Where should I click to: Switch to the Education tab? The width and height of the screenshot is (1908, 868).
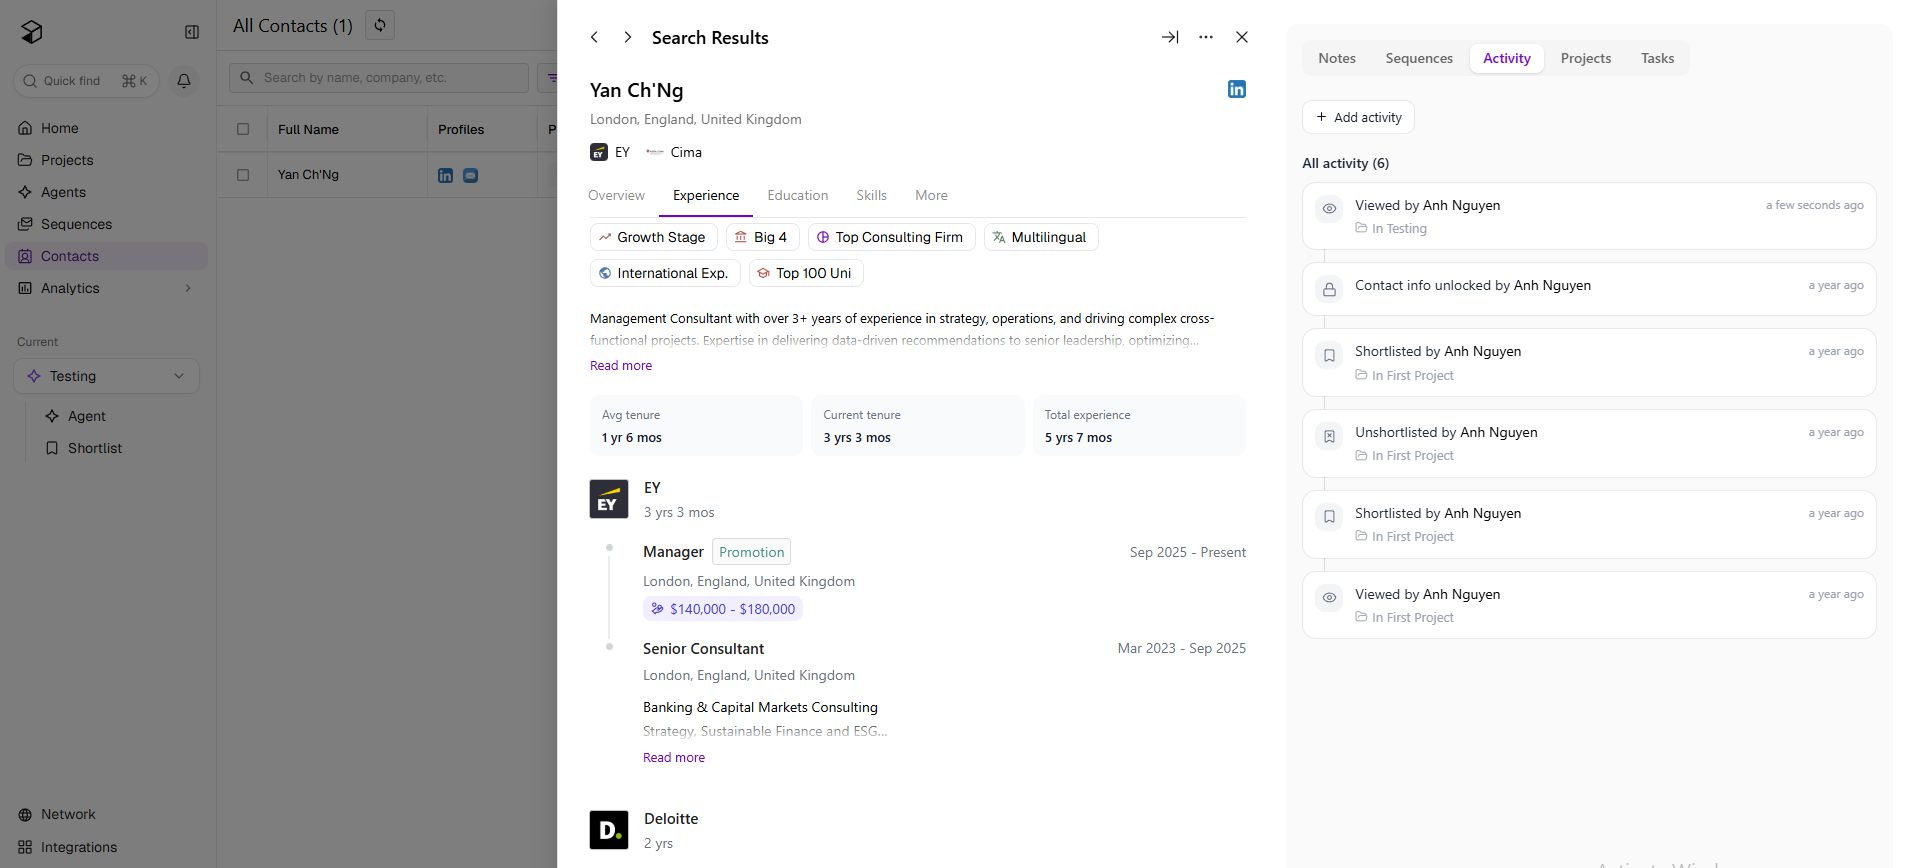pyautogui.click(x=797, y=195)
